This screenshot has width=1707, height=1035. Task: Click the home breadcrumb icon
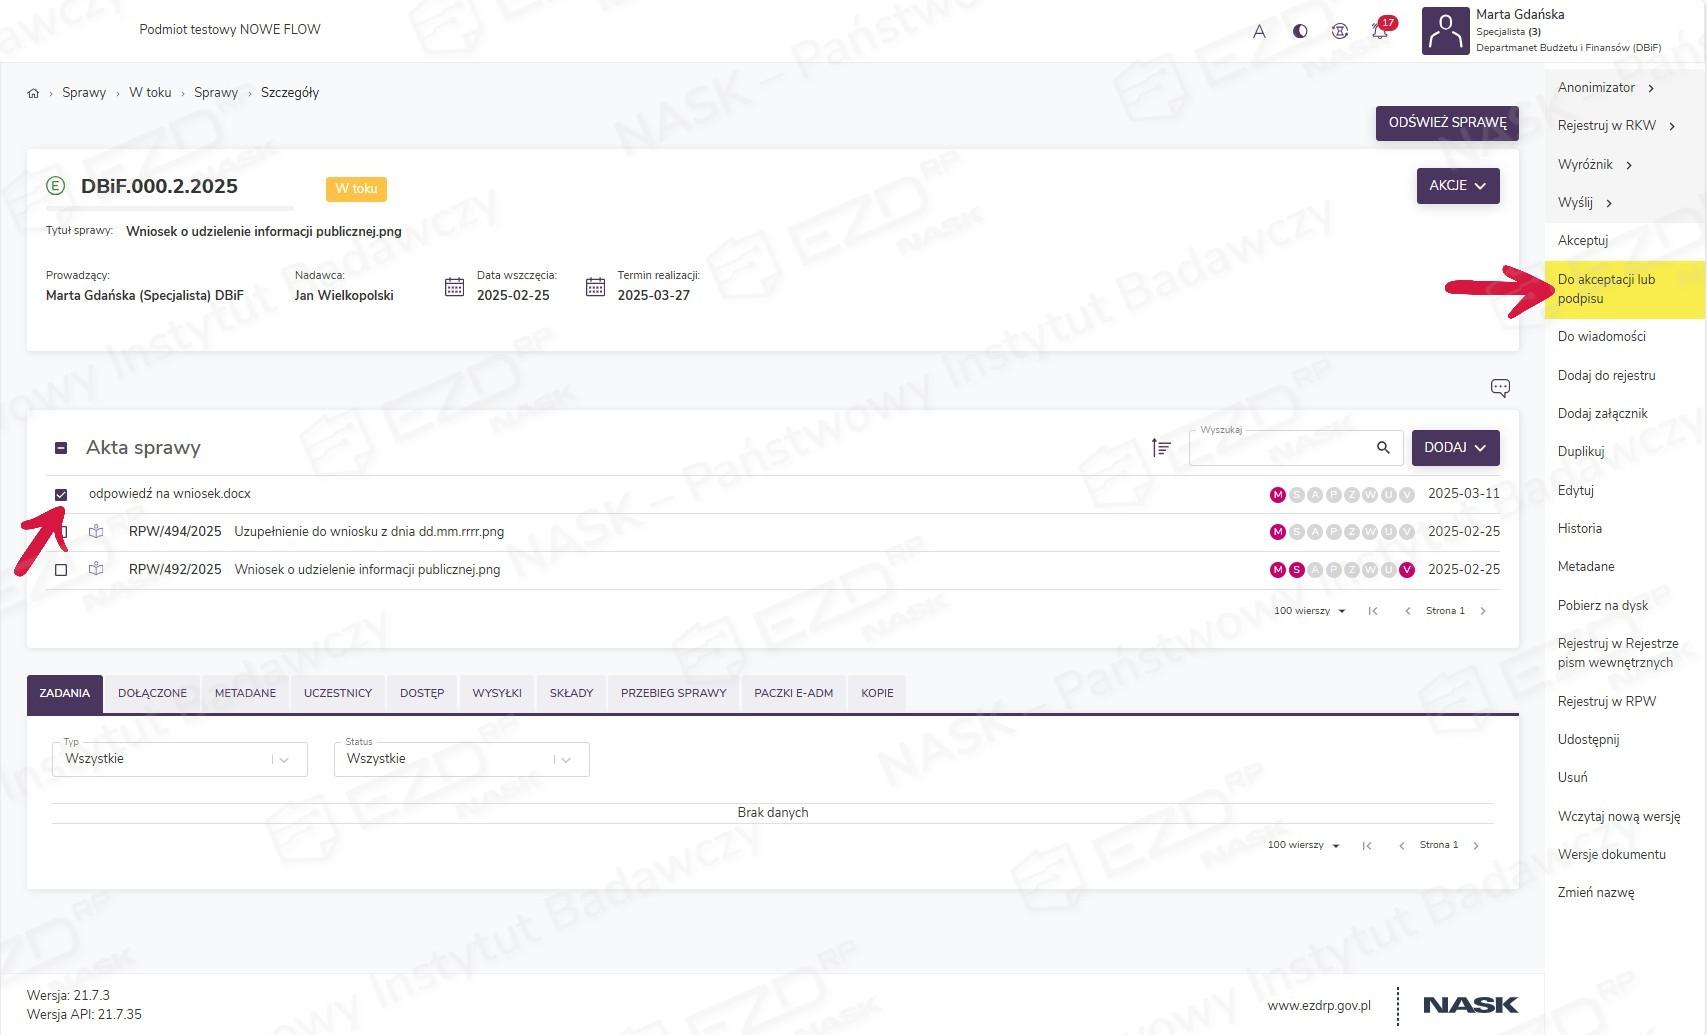[33, 93]
